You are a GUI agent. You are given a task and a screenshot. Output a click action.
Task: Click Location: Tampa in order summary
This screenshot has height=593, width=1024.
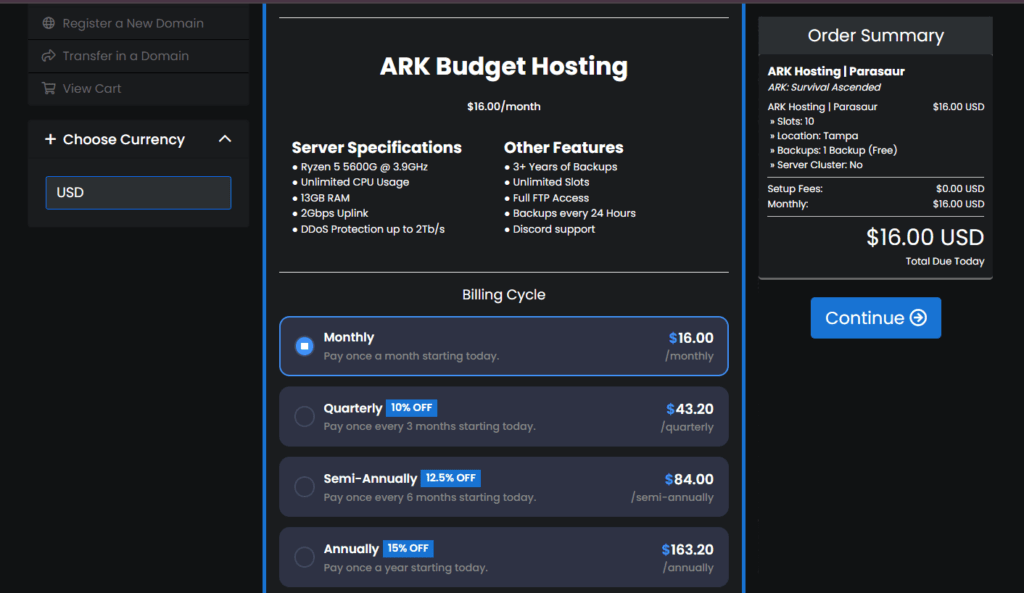tap(818, 136)
